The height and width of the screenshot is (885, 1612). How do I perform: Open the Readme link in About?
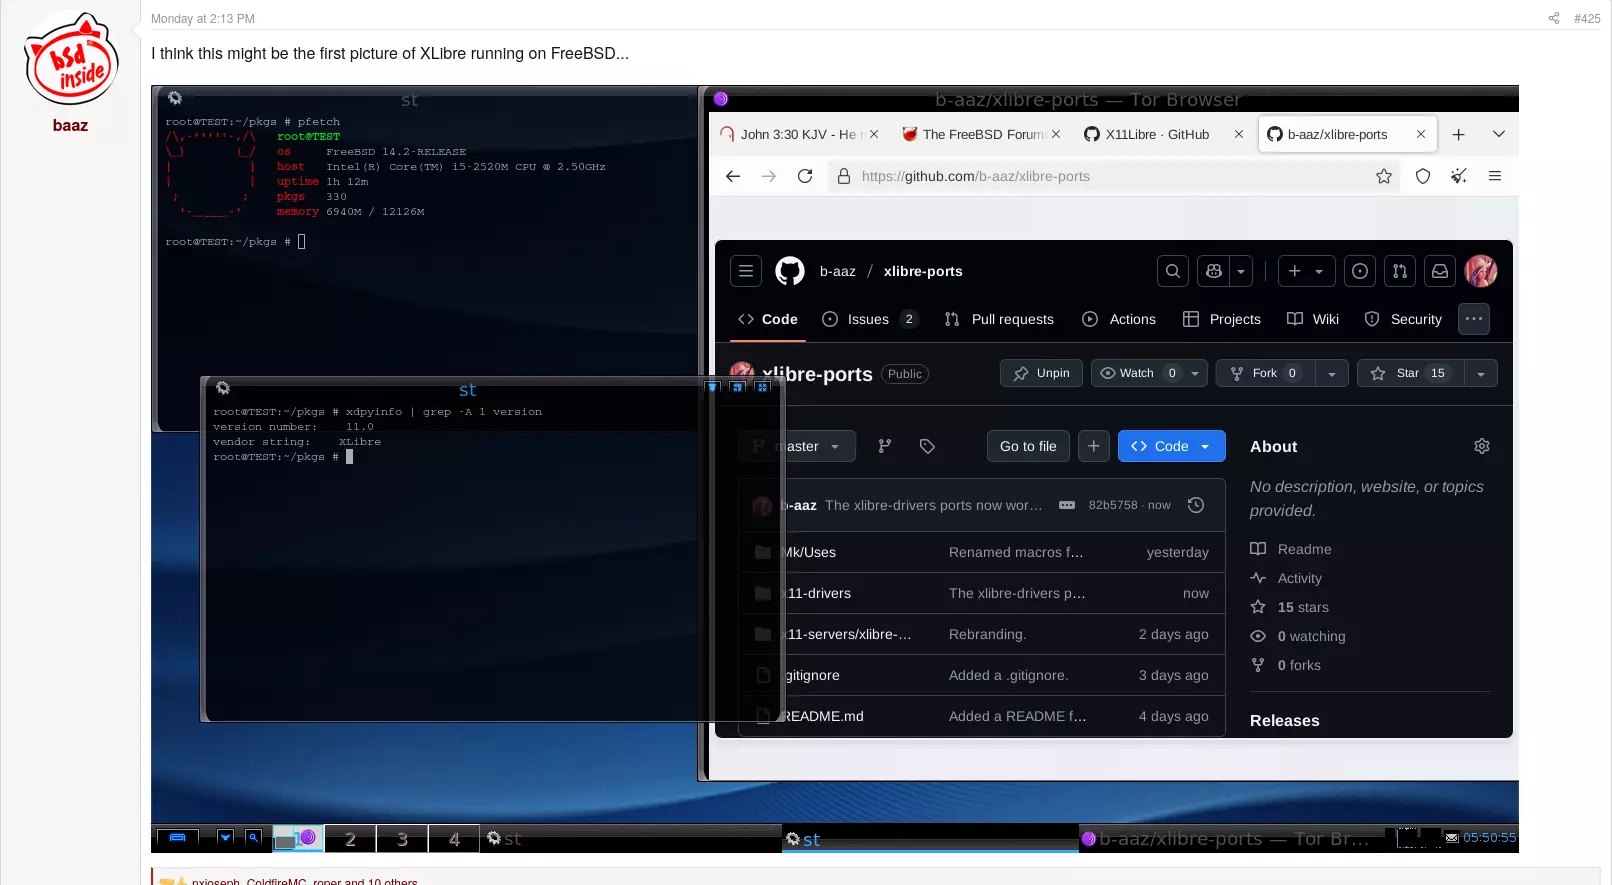1291,549
